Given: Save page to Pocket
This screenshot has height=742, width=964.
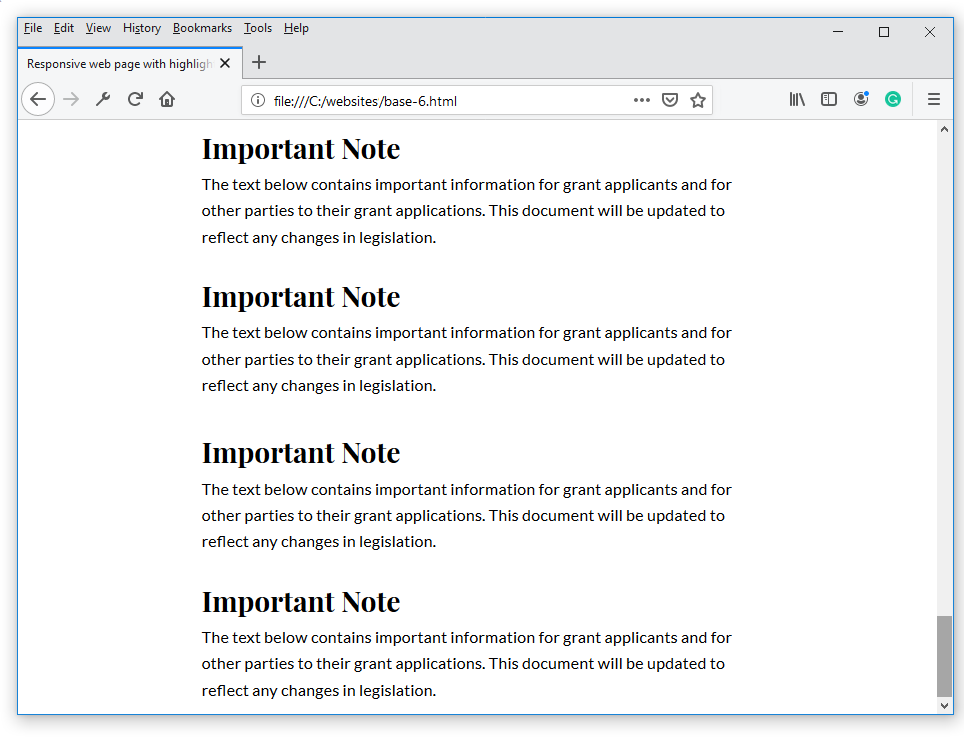Looking at the screenshot, I should [670, 100].
